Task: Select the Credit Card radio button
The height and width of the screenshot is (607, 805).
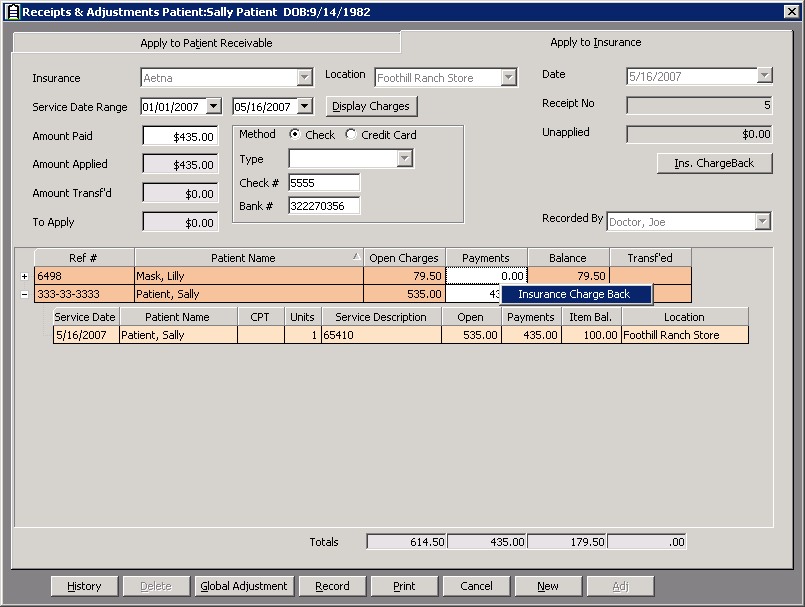Action: (x=351, y=135)
